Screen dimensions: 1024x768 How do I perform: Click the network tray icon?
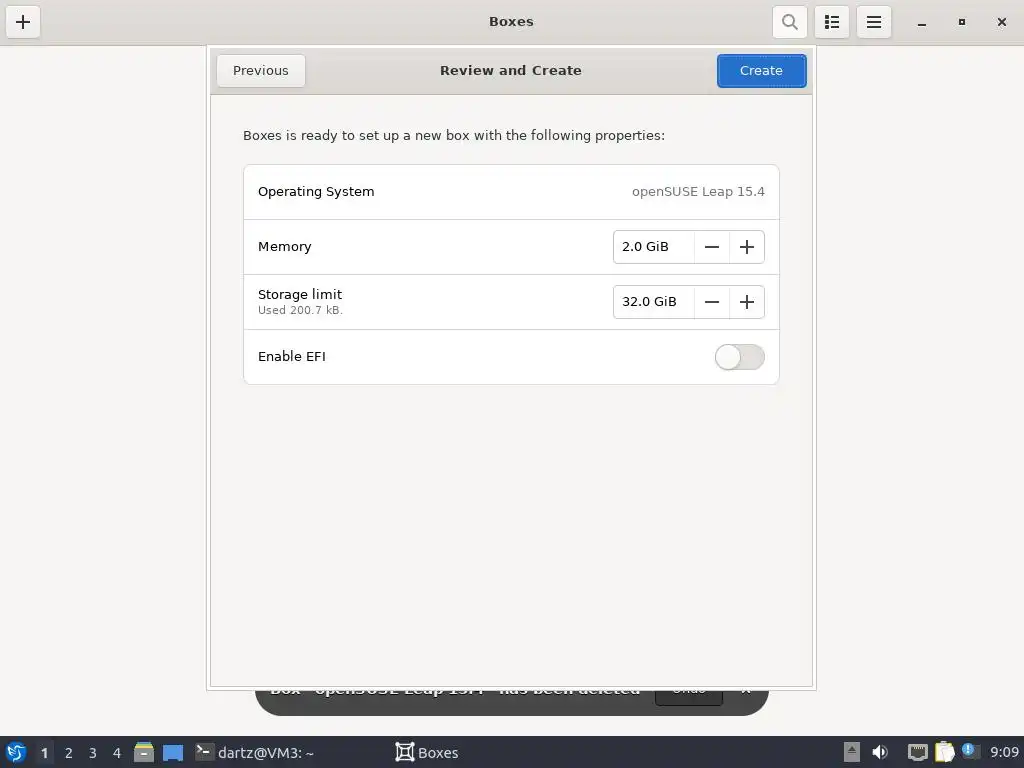tap(918, 752)
